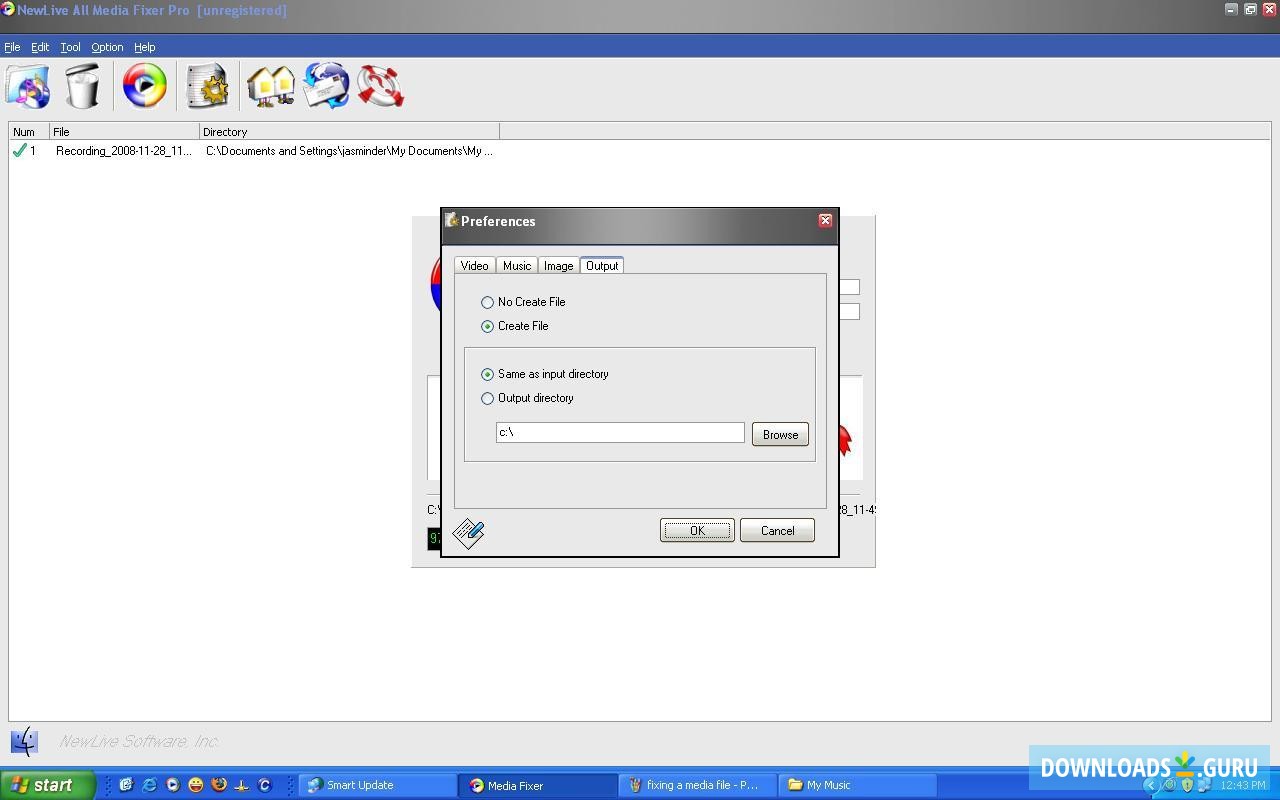The width and height of the screenshot is (1280, 800).
Task: Open the My Music taskbar window
Action: click(x=858, y=785)
